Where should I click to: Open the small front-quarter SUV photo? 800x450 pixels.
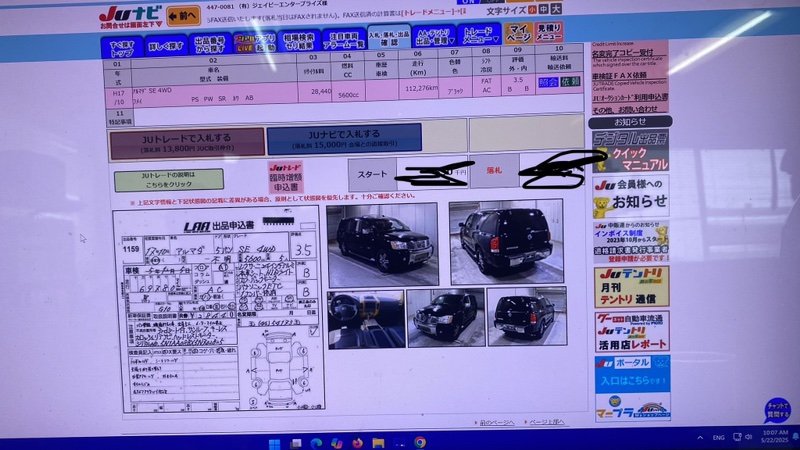click(x=445, y=318)
